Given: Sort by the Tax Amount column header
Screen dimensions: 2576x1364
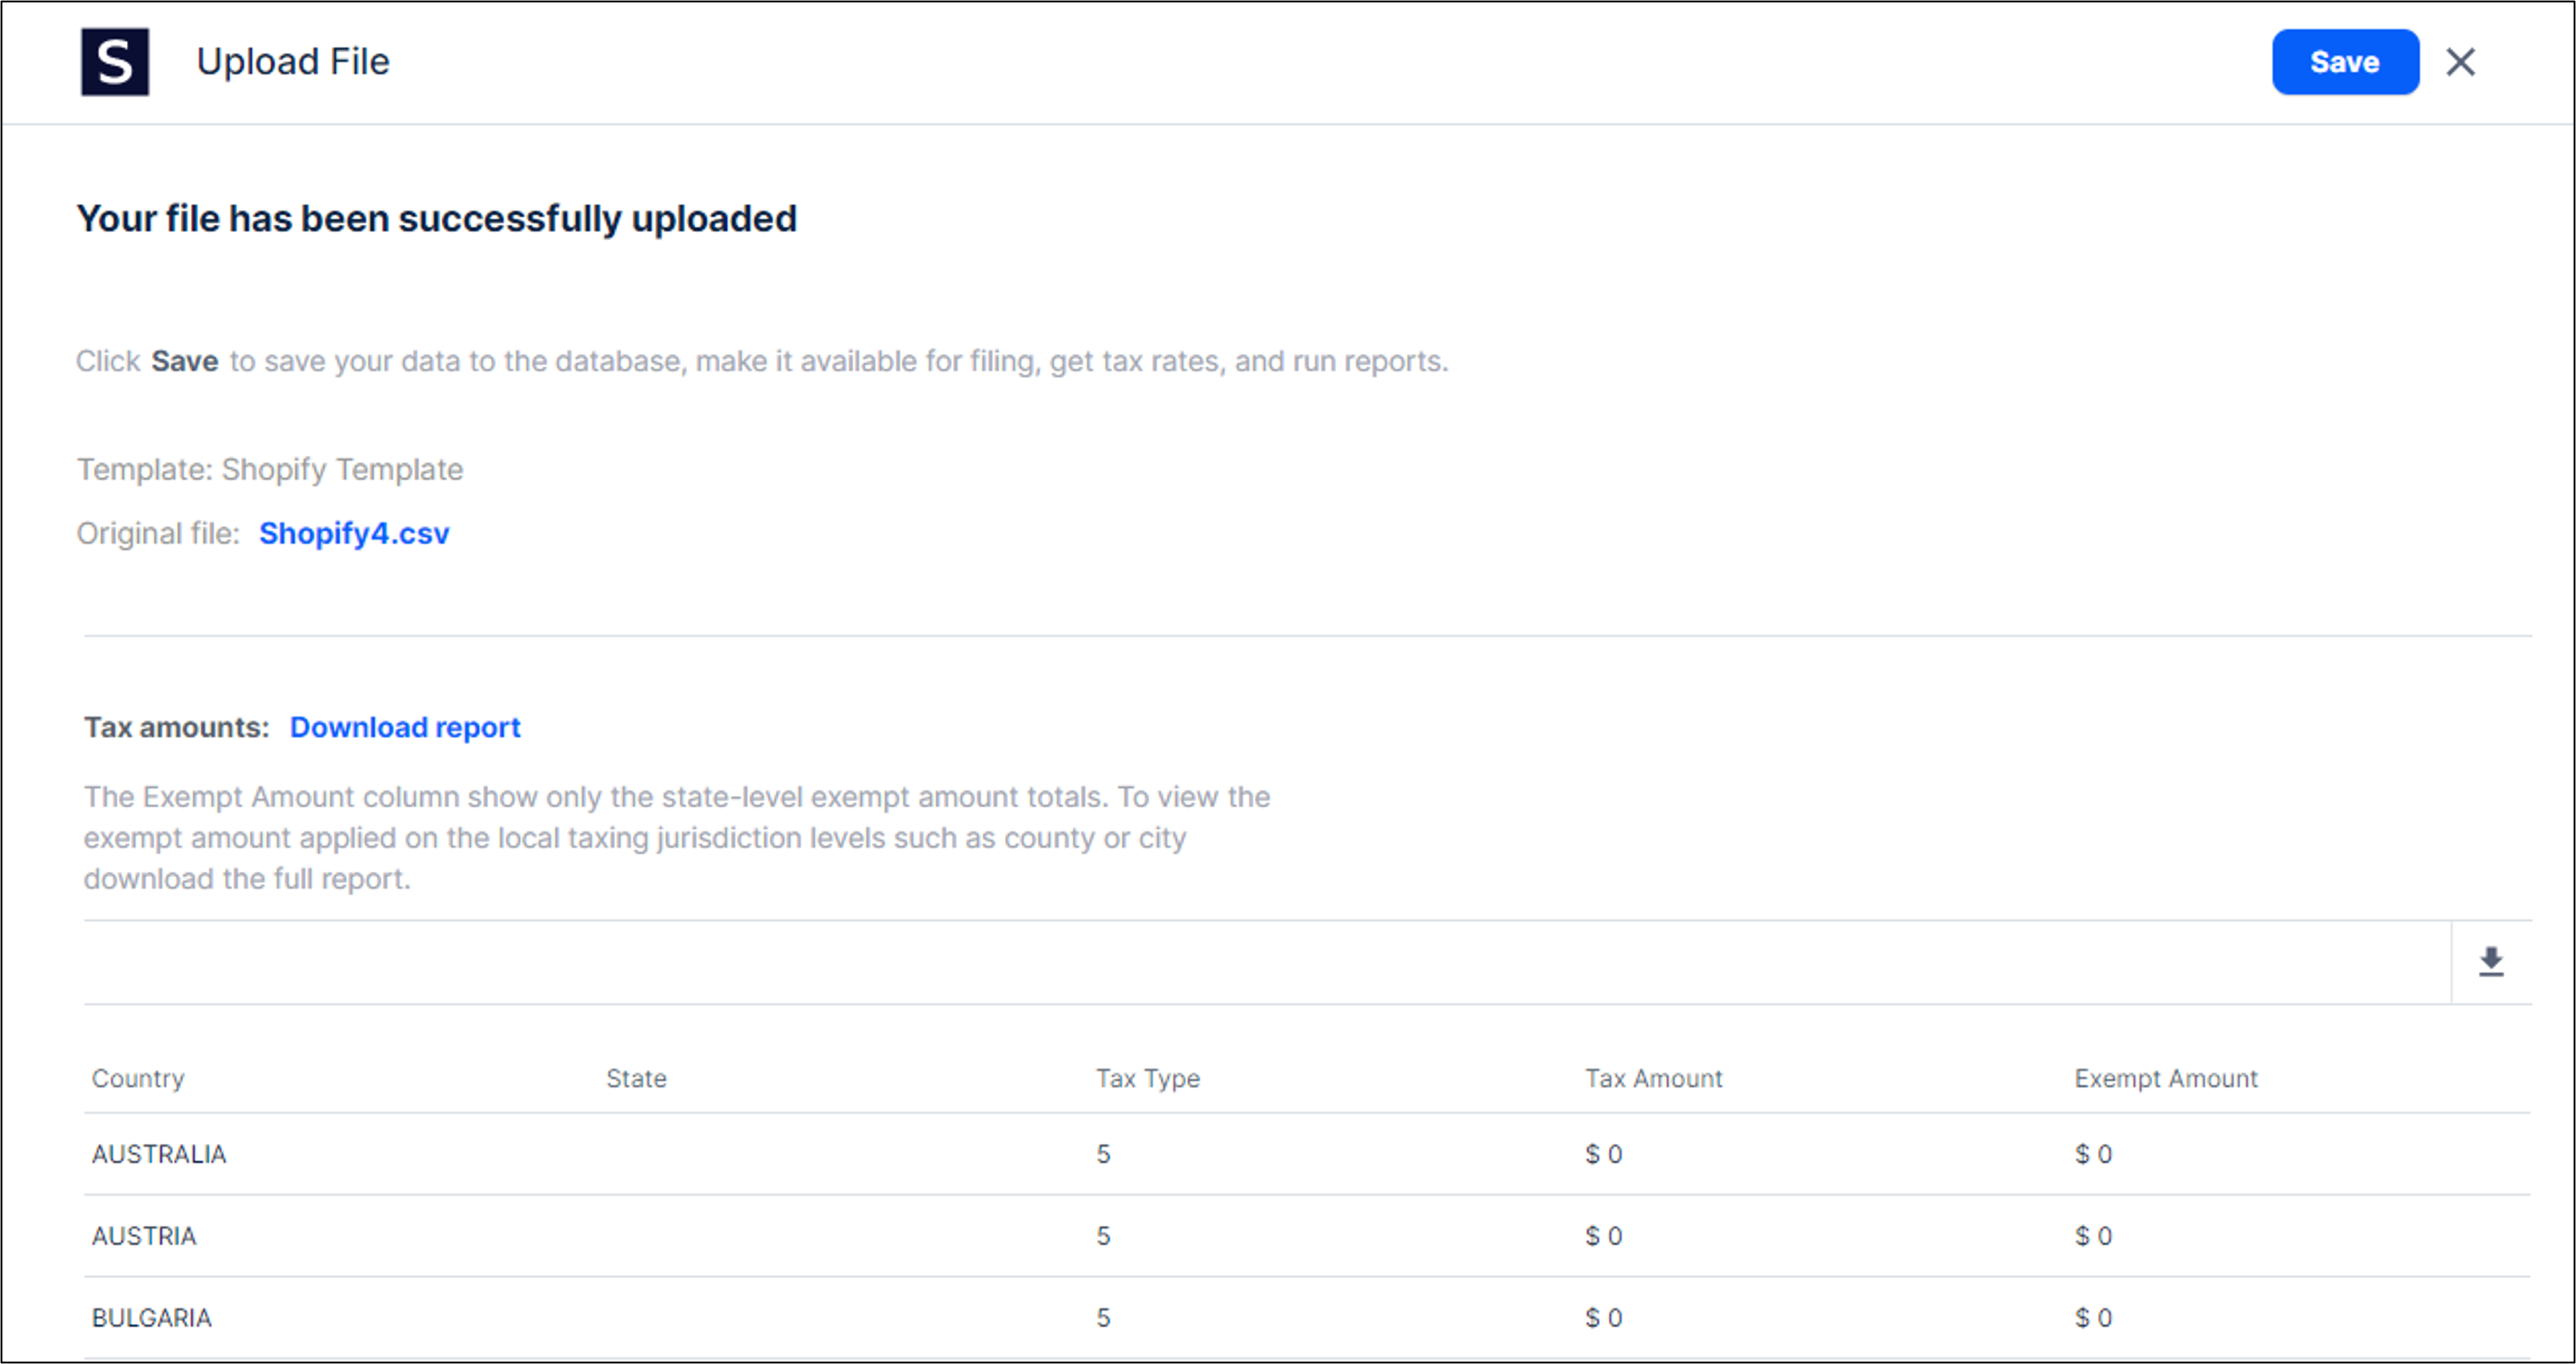Looking at the screenshot, I should click(1653, 1078).
